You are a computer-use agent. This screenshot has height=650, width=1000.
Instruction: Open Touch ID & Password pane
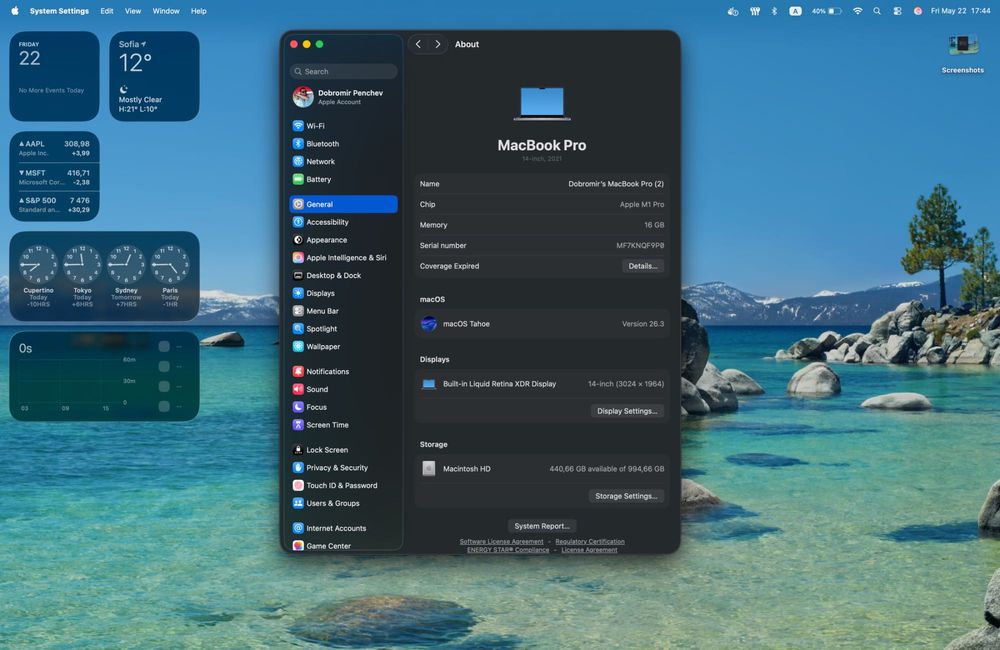[343, 485]
